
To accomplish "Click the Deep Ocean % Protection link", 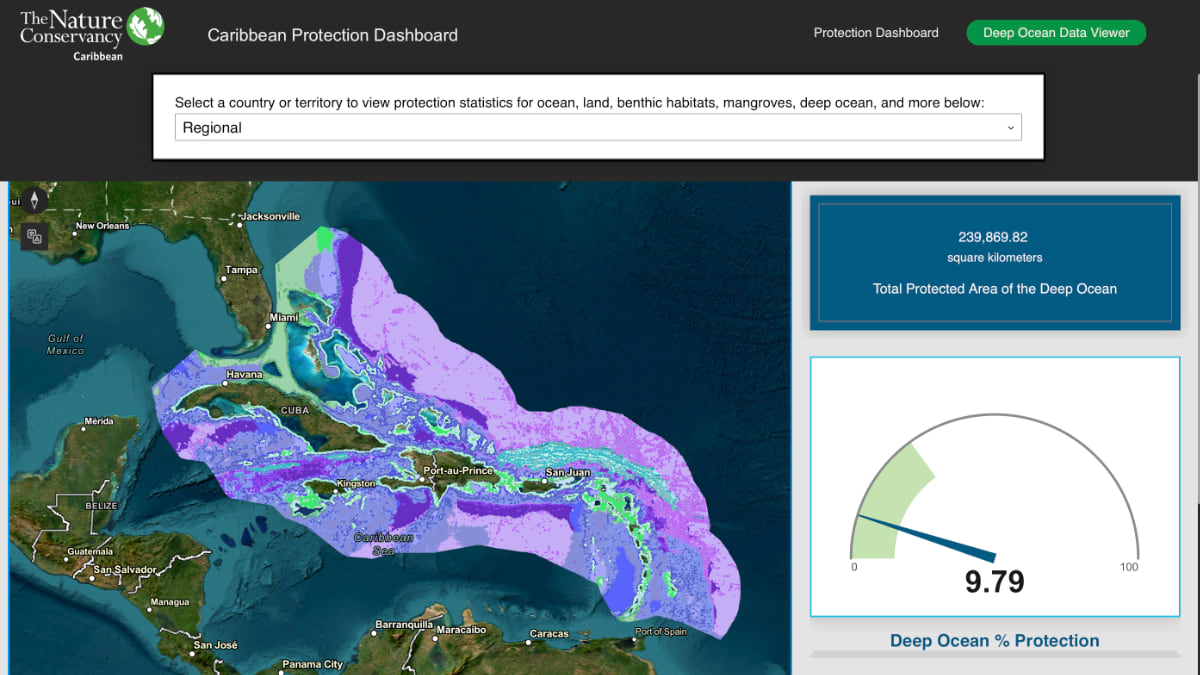I will tap(994, 640).
